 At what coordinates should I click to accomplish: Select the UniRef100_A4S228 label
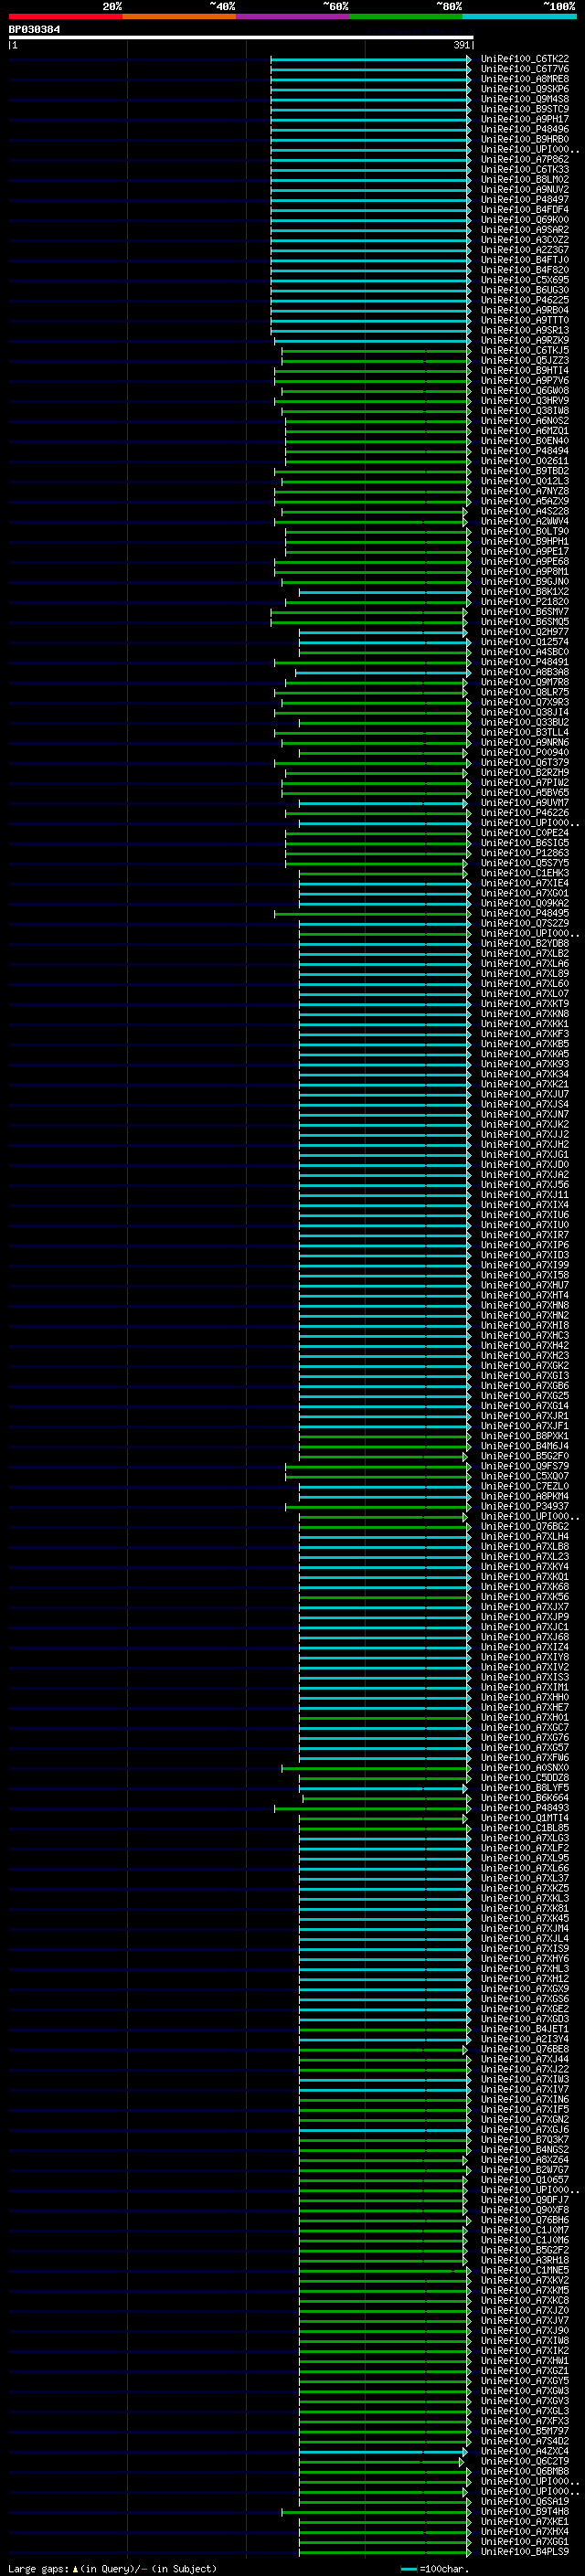coord(525,511)
